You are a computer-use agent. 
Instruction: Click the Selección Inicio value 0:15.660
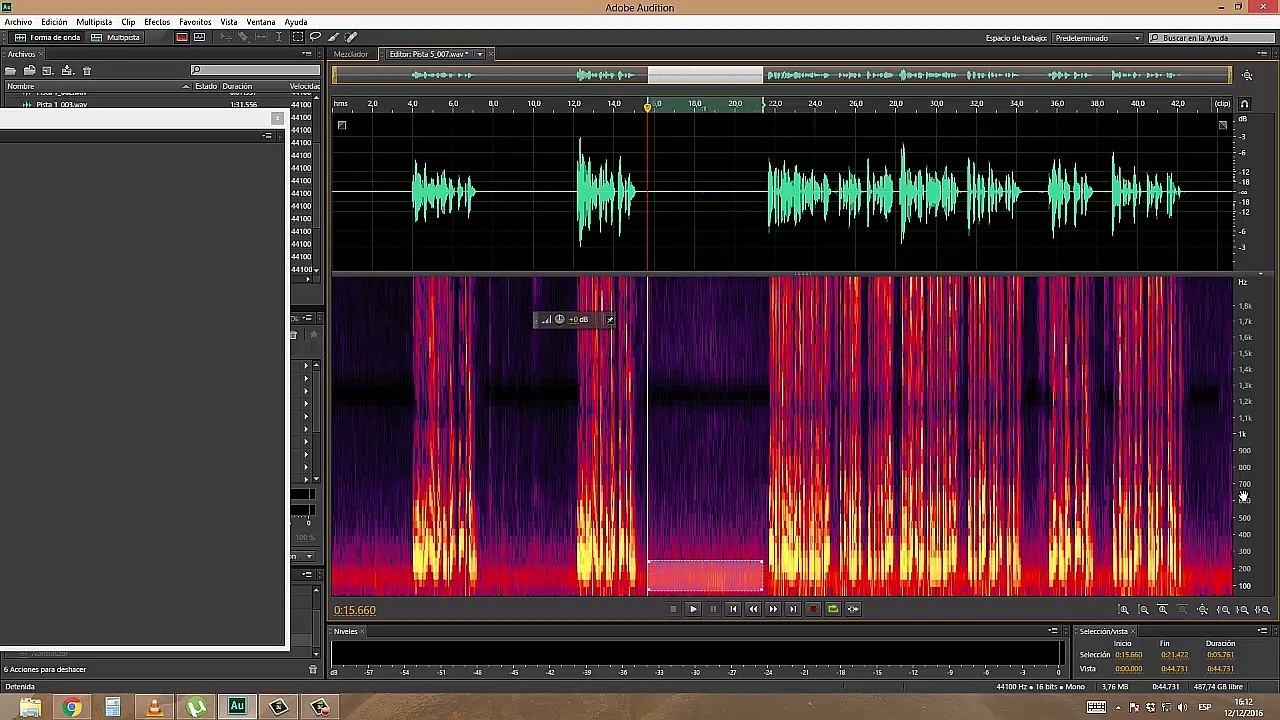pos(1128,655)
